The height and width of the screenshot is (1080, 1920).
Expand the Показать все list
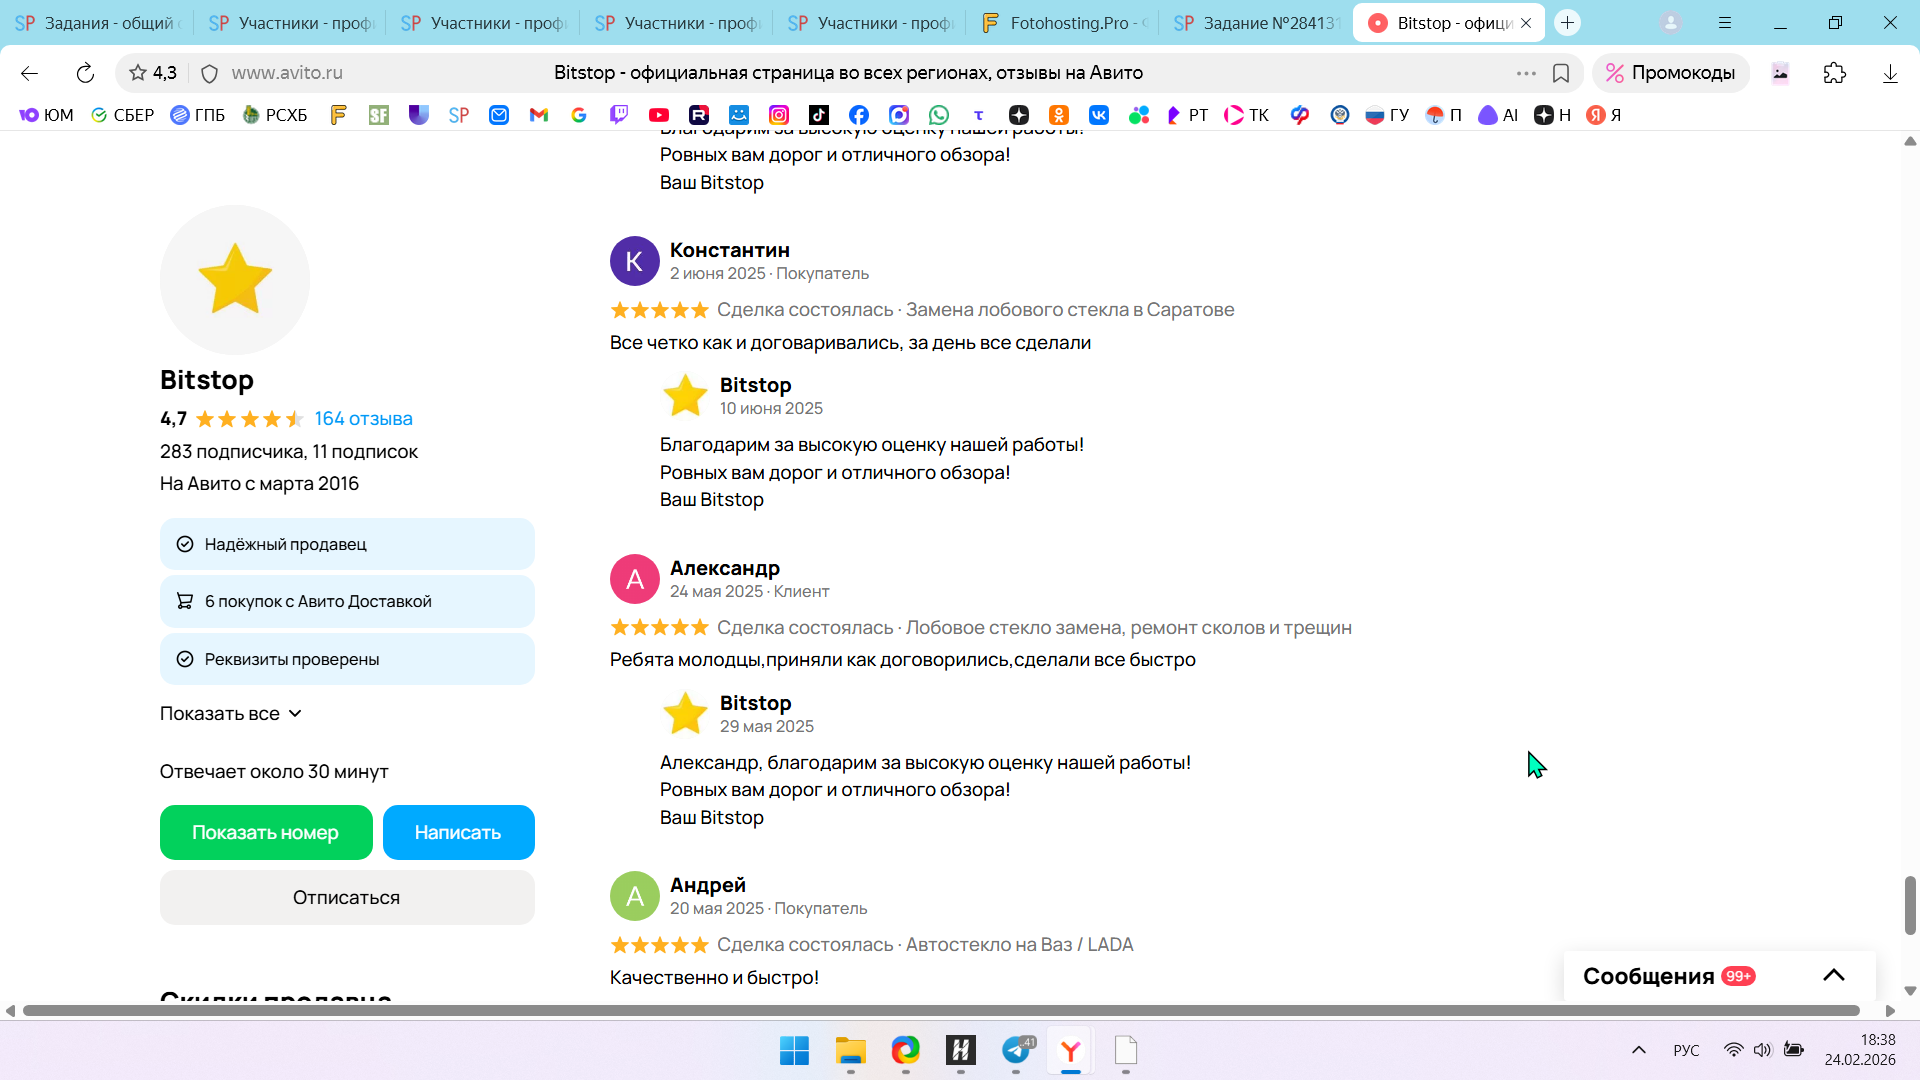[231, 714]
